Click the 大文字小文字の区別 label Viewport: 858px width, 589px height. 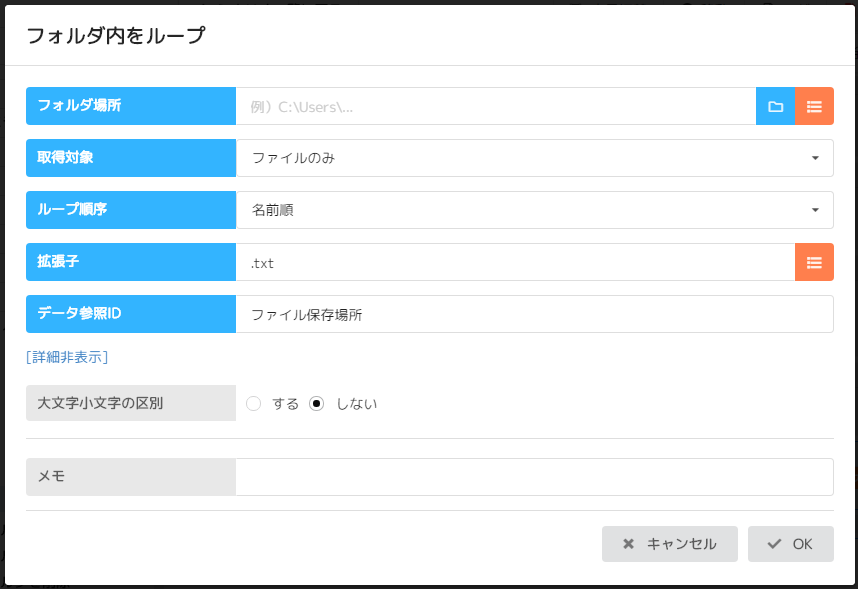click(131, 404)
